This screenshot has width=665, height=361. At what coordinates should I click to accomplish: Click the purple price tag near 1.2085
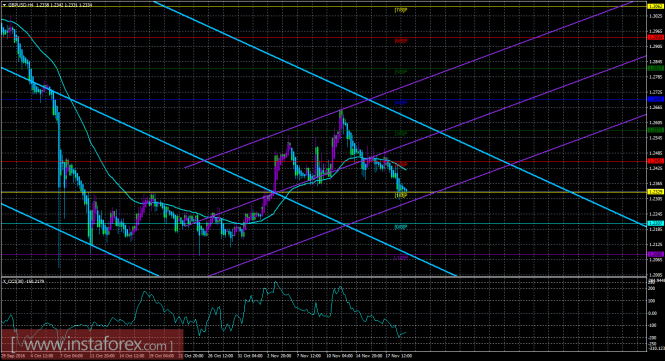click(x=656, y=254)
